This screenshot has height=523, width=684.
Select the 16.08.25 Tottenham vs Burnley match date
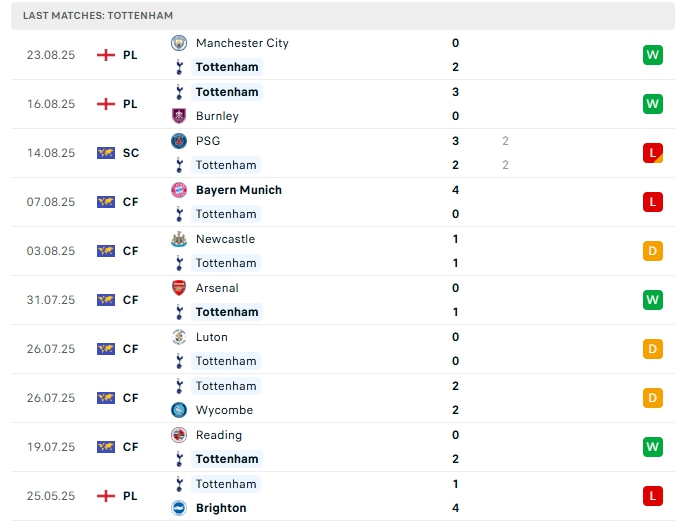coord(51,104)
